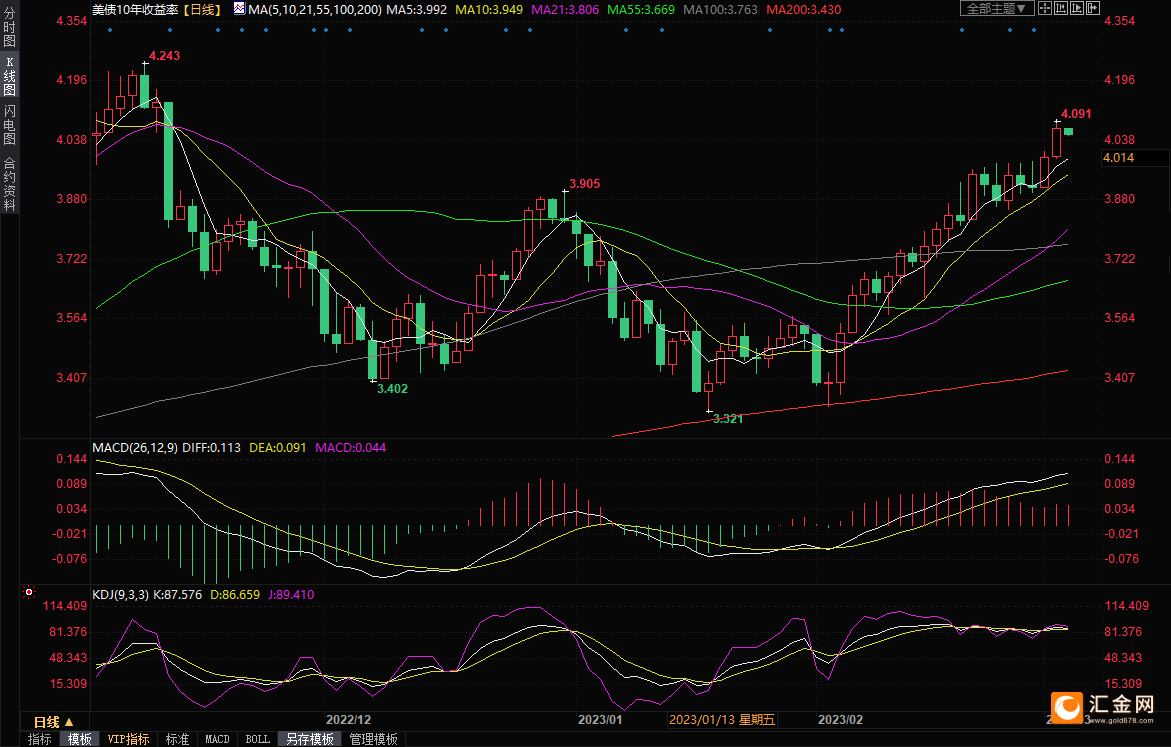
Task: Click the red sun marker beside KDJ
Action: (29, 592)
